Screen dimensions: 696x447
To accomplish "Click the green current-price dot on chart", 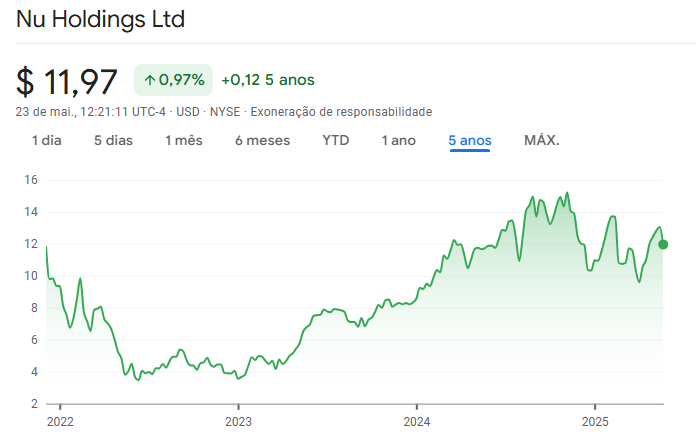I will pos(663,244).
